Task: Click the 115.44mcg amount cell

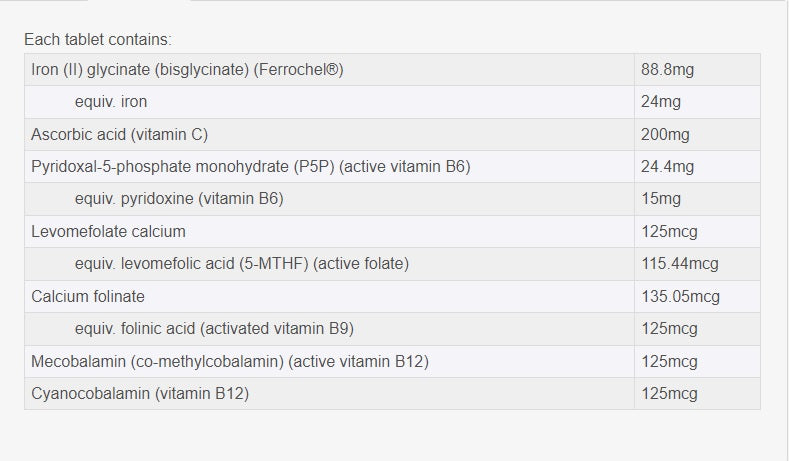Action: (679, 264)
